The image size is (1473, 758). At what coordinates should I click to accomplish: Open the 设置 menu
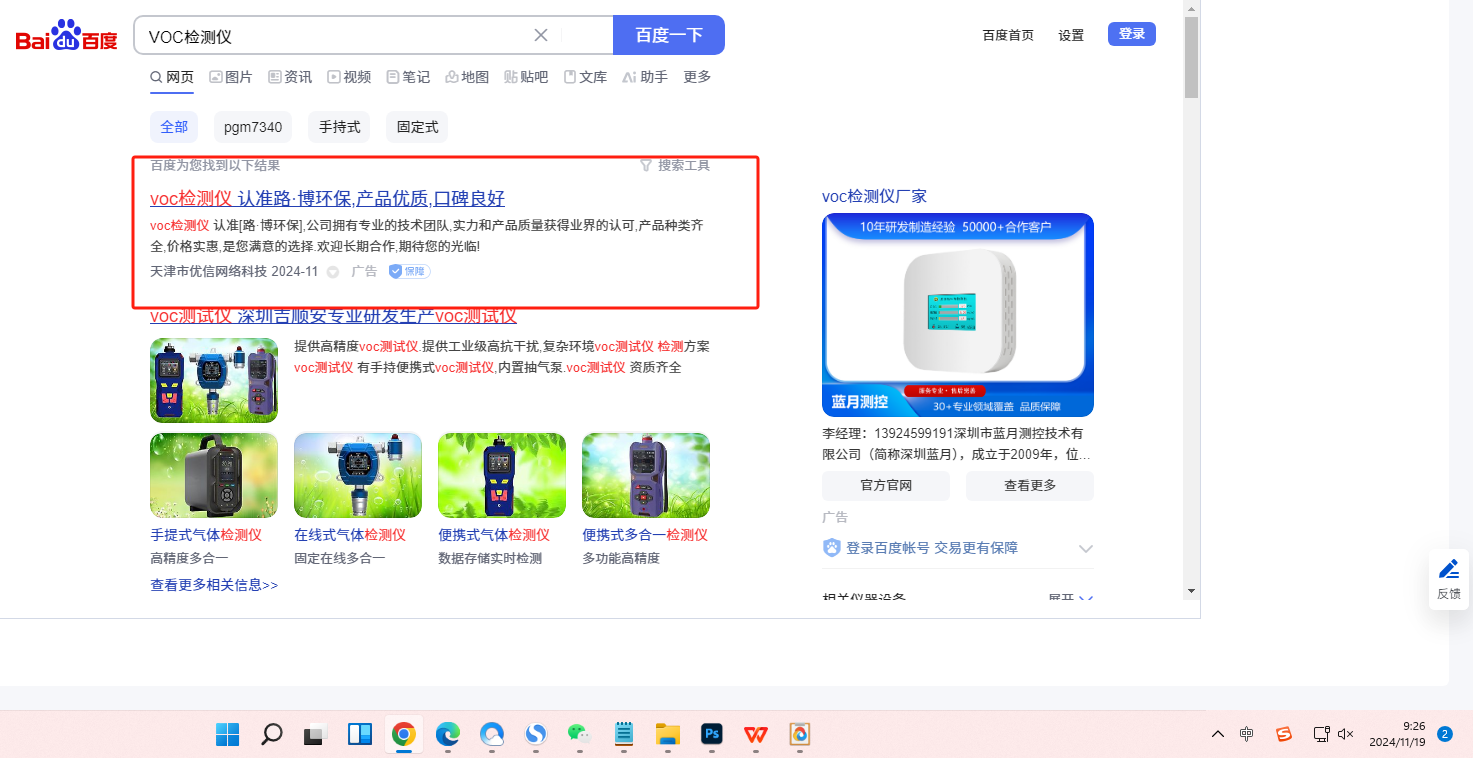[x=1071, y=35]
